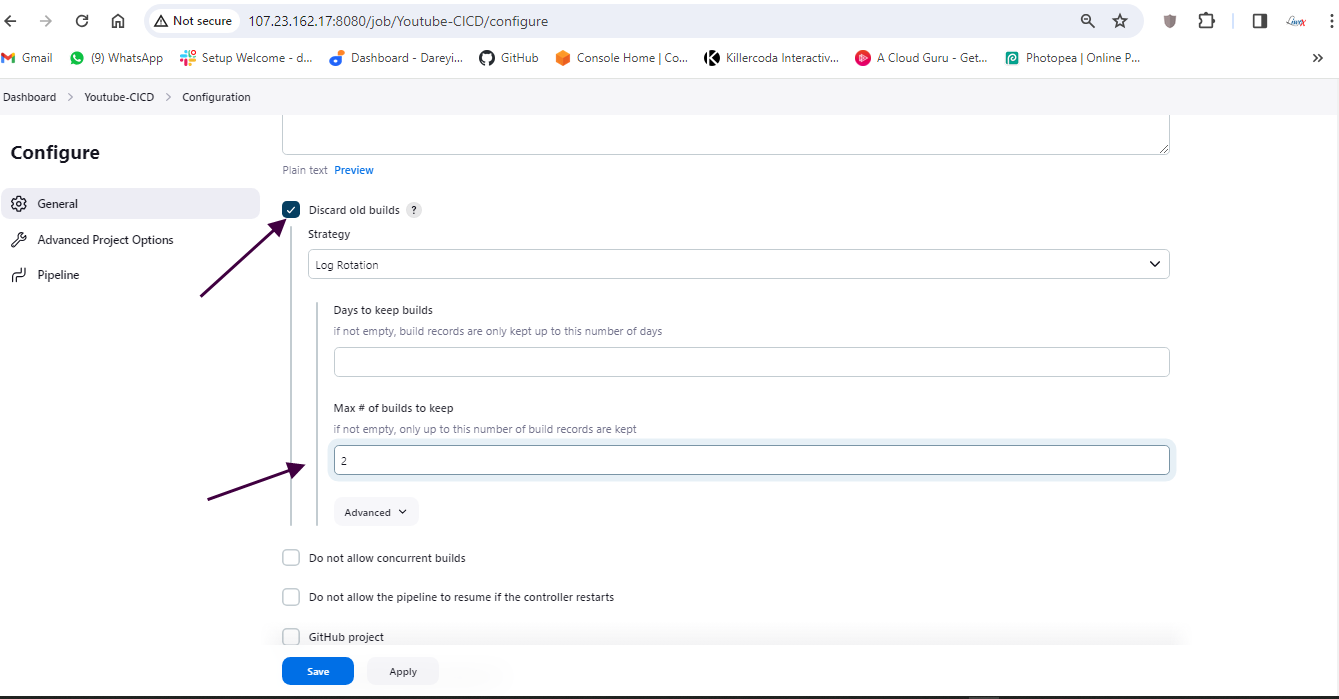
Task: Open the Log Rotation strategy dropdown
Action: (x=738, y=265)
